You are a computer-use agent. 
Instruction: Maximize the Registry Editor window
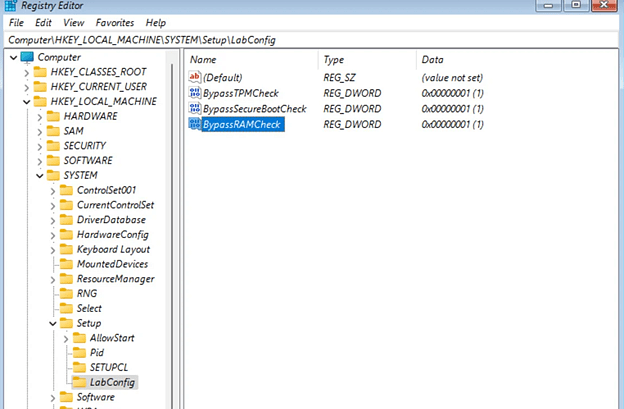point(576,5)
